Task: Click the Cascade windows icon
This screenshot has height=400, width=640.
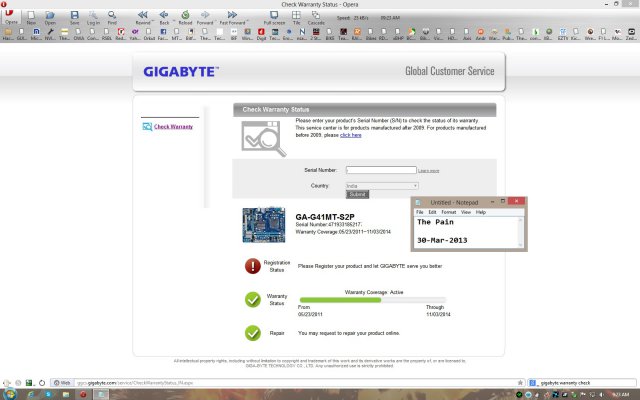Action: click(316, 17)
